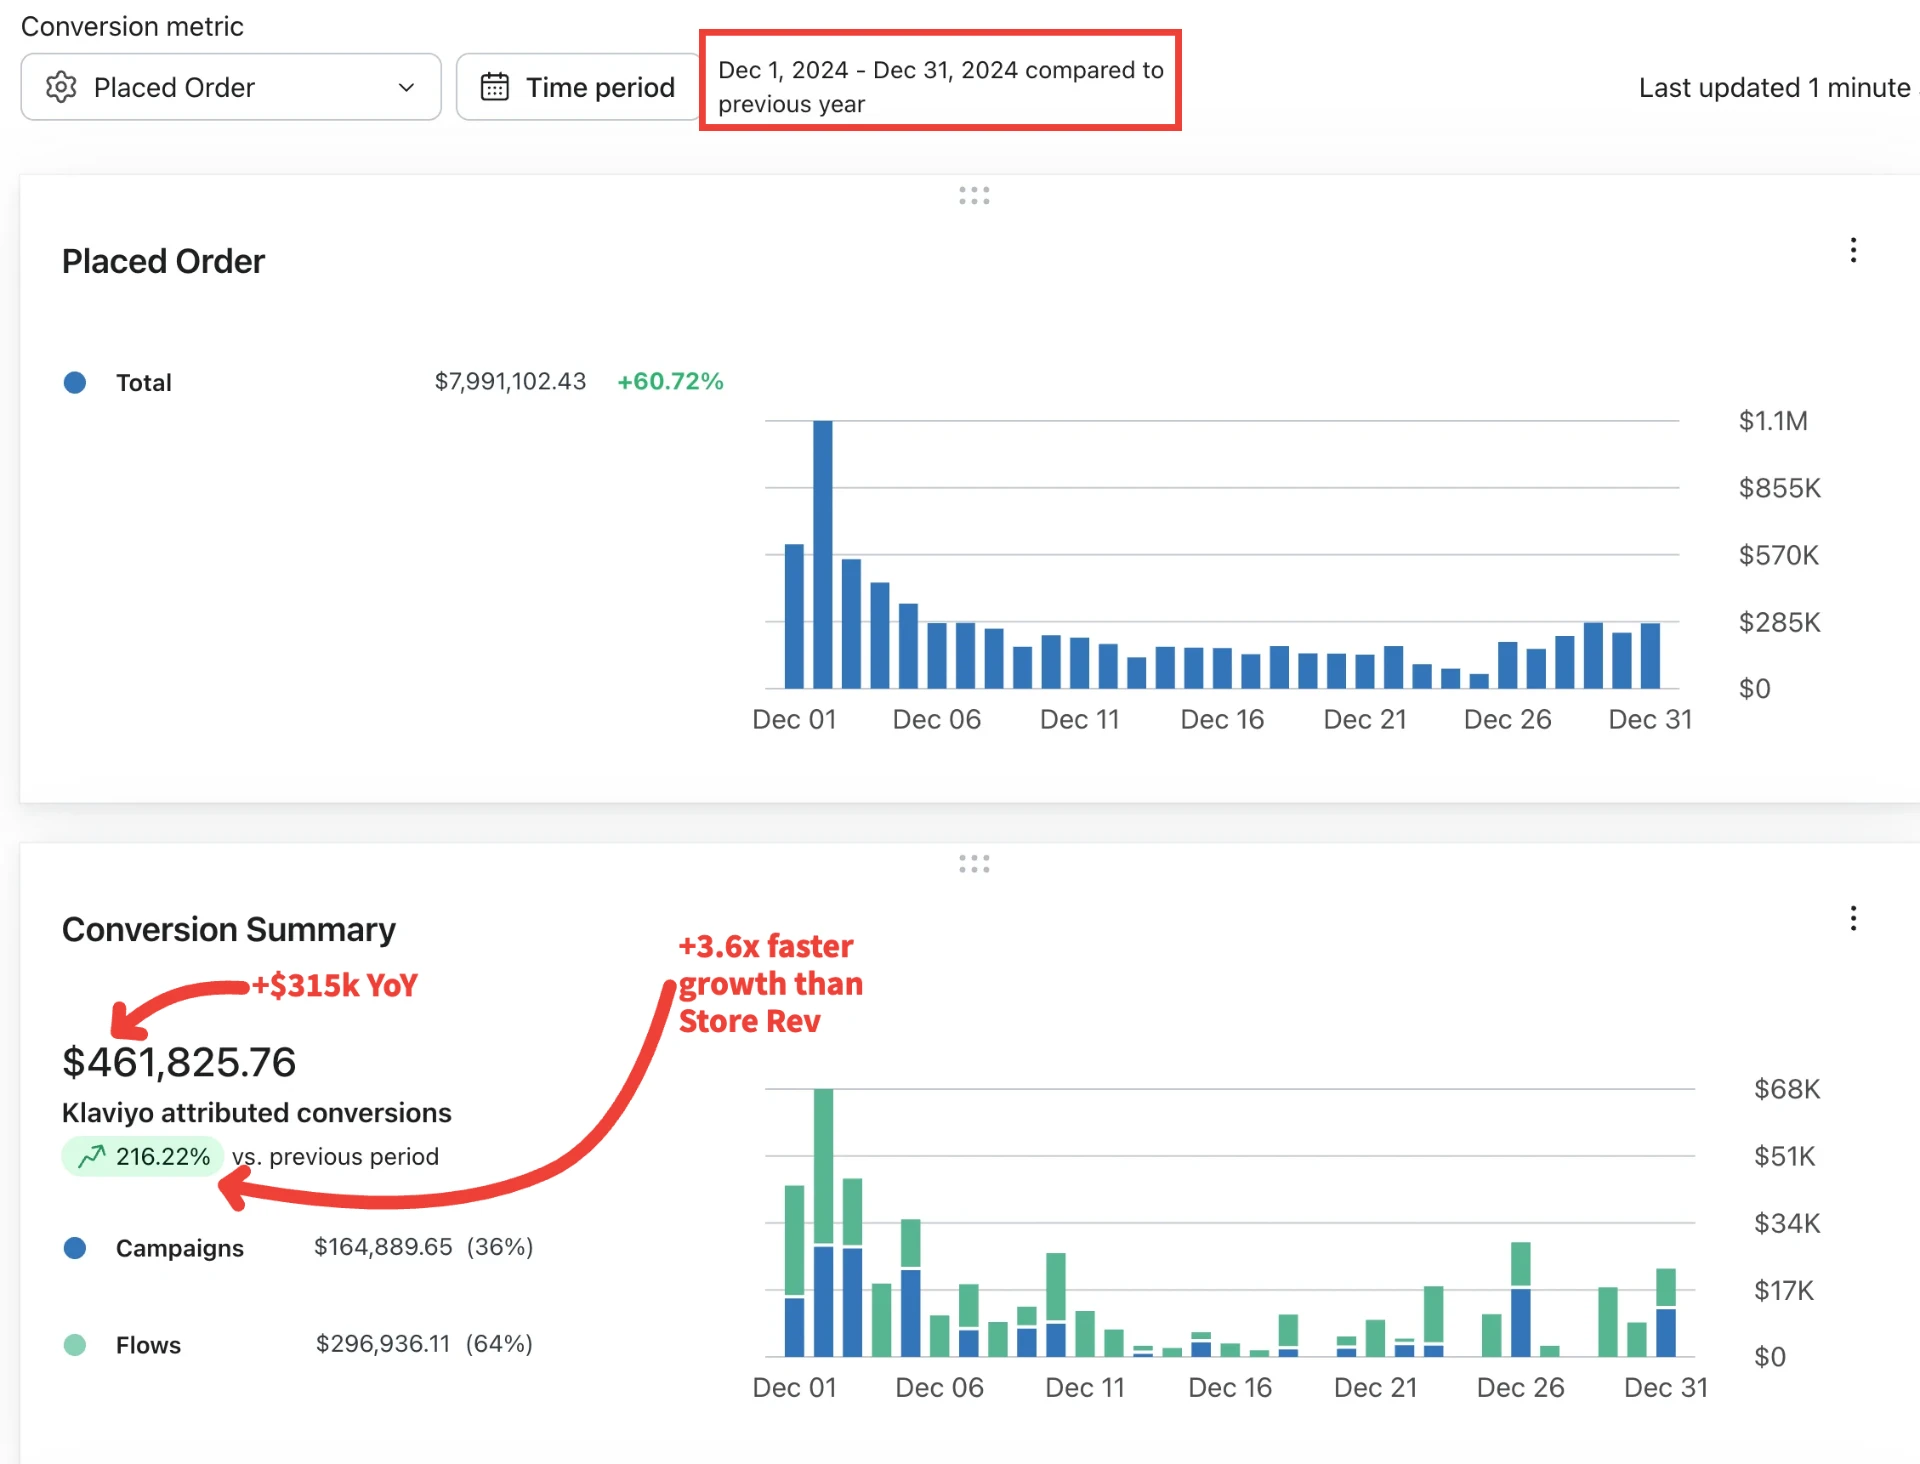
Task: Click the Flows value $296,936.11
Action: tap(383, 1343)
